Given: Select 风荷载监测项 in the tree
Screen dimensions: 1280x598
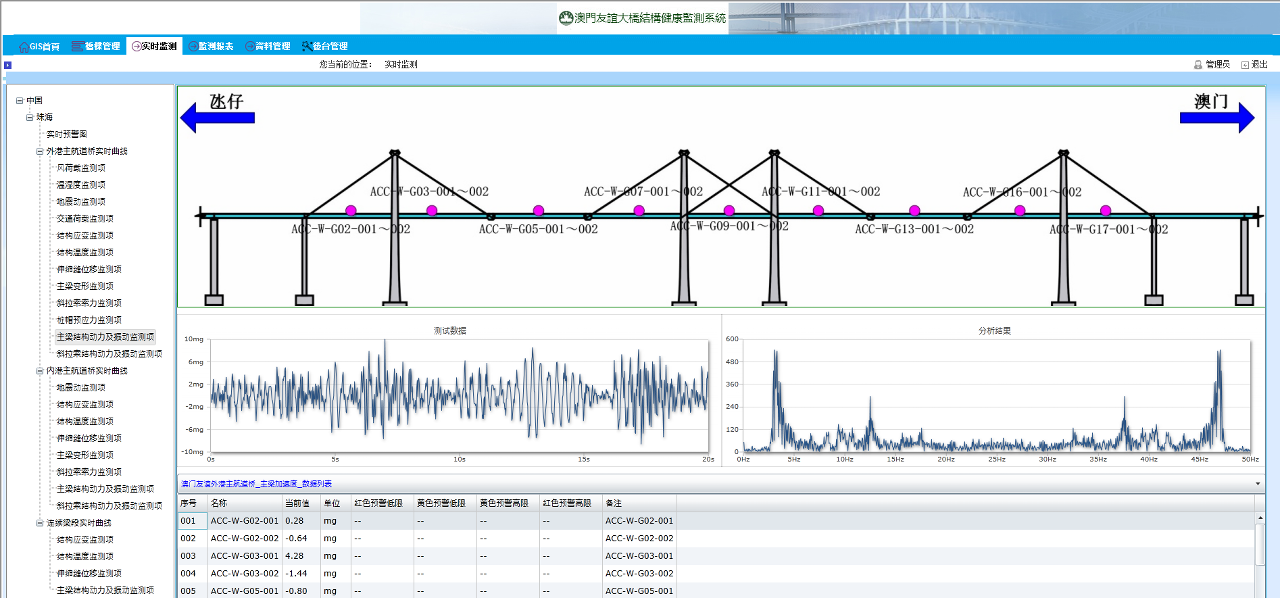Looking at the screenshot, I should pyautogui.click(x=81, y=168).
